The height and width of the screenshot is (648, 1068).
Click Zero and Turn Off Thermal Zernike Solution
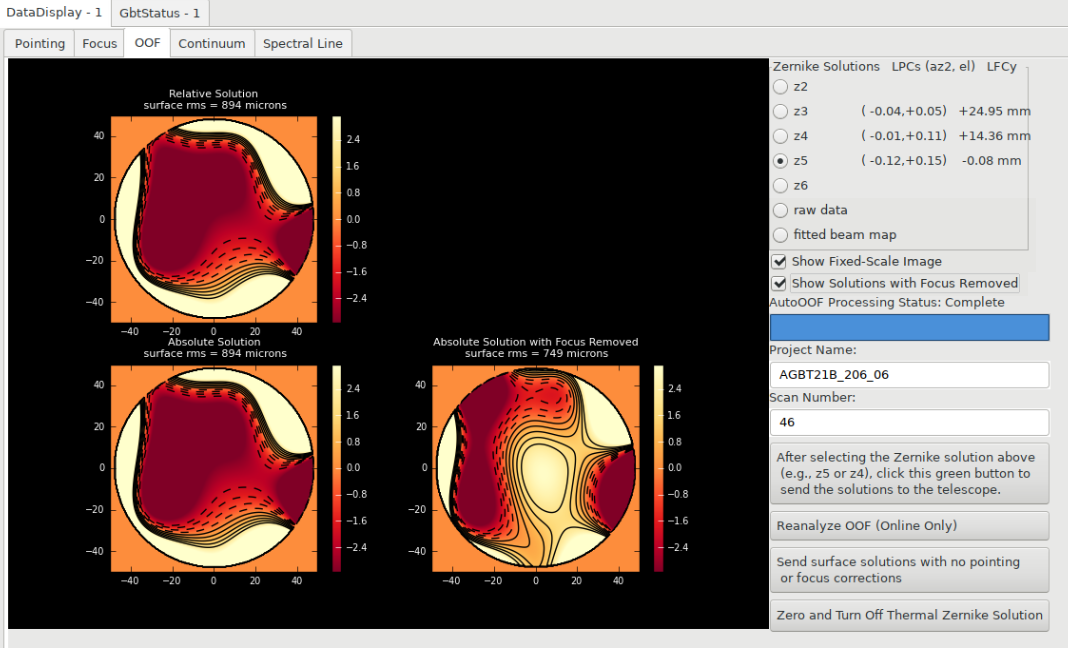909,615
